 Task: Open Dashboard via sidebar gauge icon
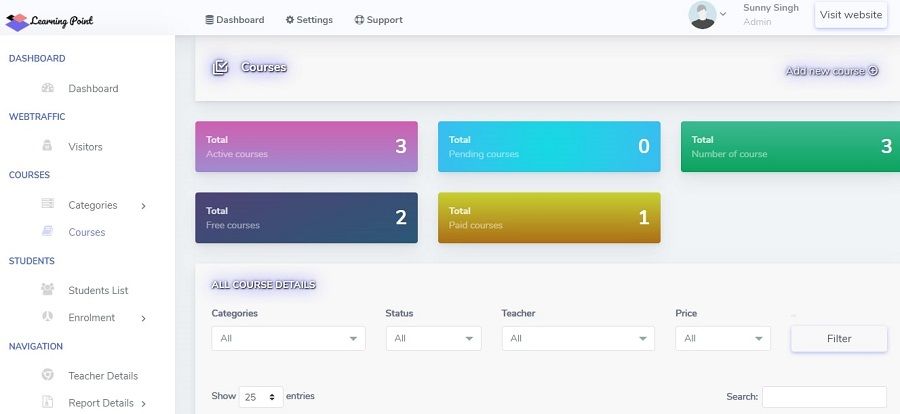coord(48,88)
